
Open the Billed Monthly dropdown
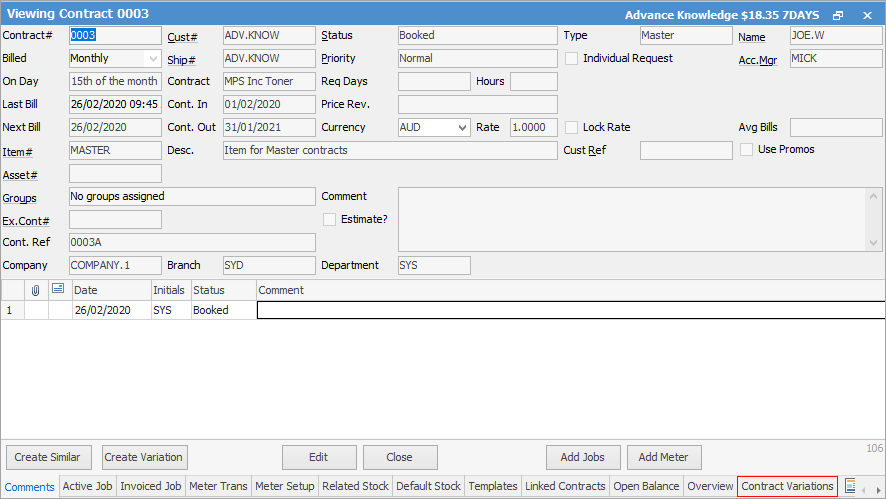click(152, 59)
